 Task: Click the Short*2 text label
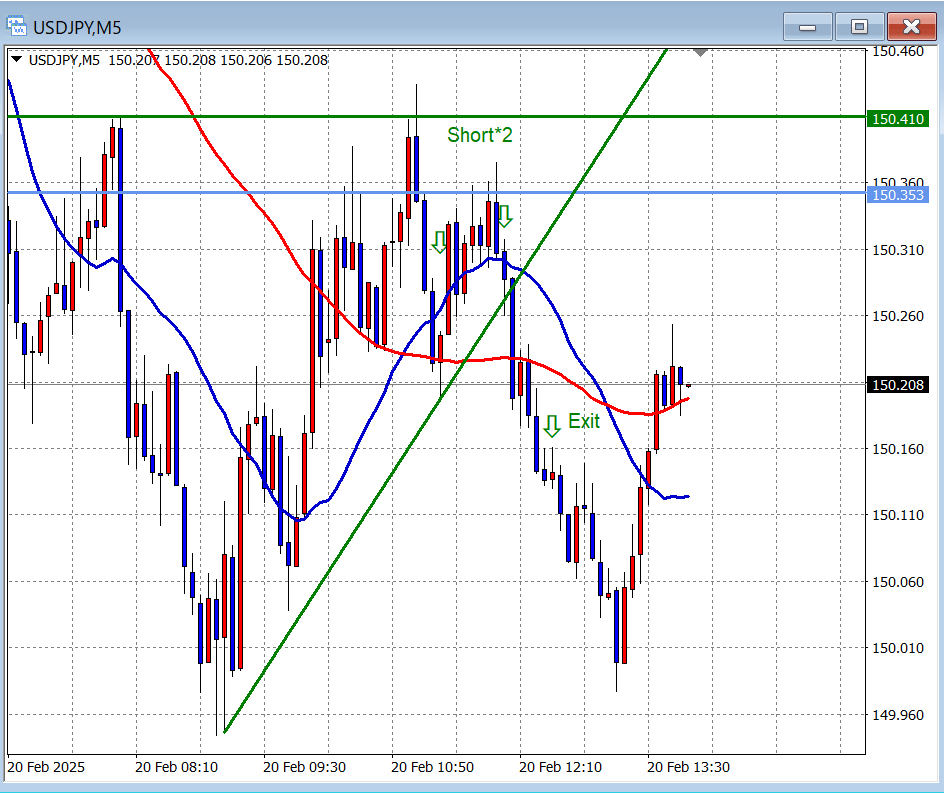479,134
